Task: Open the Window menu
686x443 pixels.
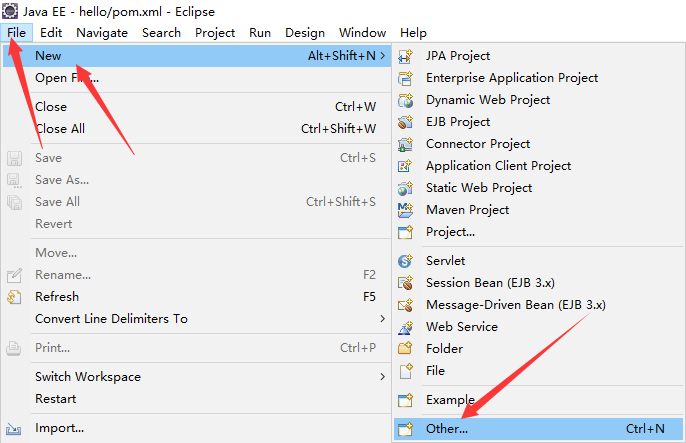Action: (x=362, y=33)
